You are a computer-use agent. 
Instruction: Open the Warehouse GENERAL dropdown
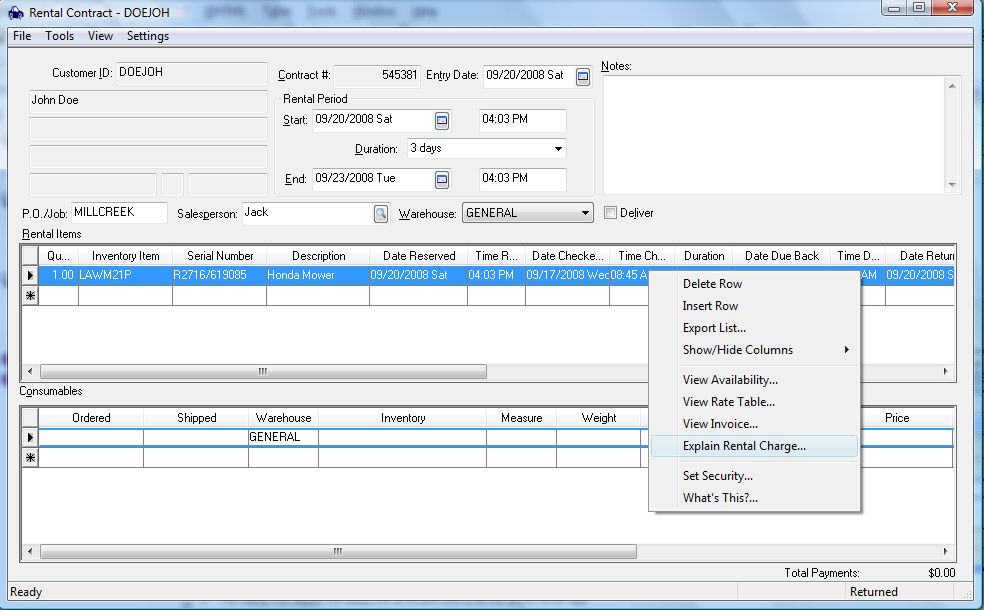point(585,213)
